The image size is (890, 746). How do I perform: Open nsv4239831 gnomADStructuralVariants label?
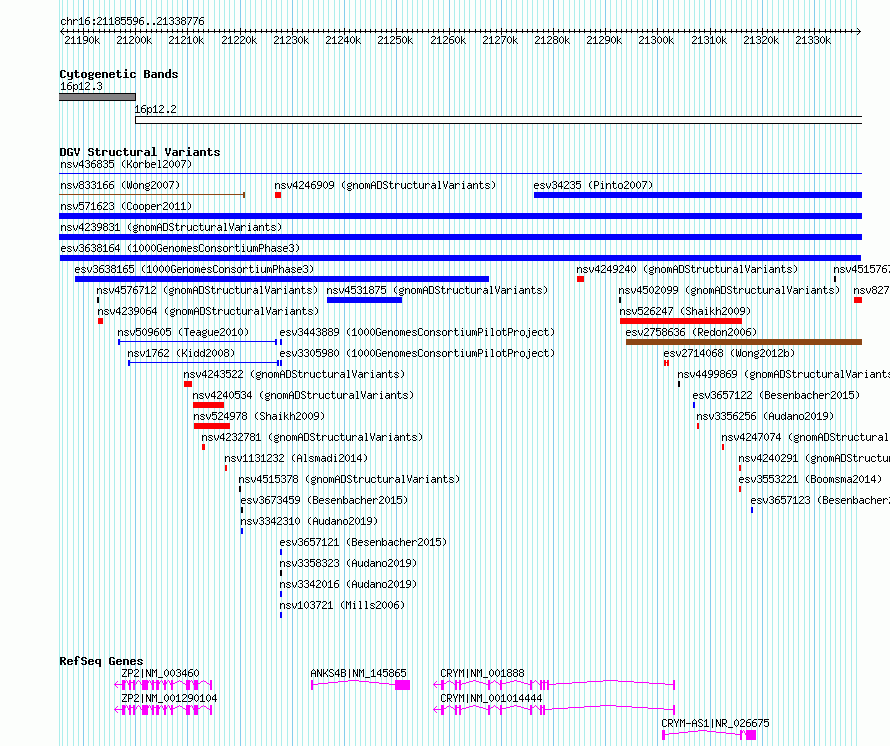(x=171, y=227)
